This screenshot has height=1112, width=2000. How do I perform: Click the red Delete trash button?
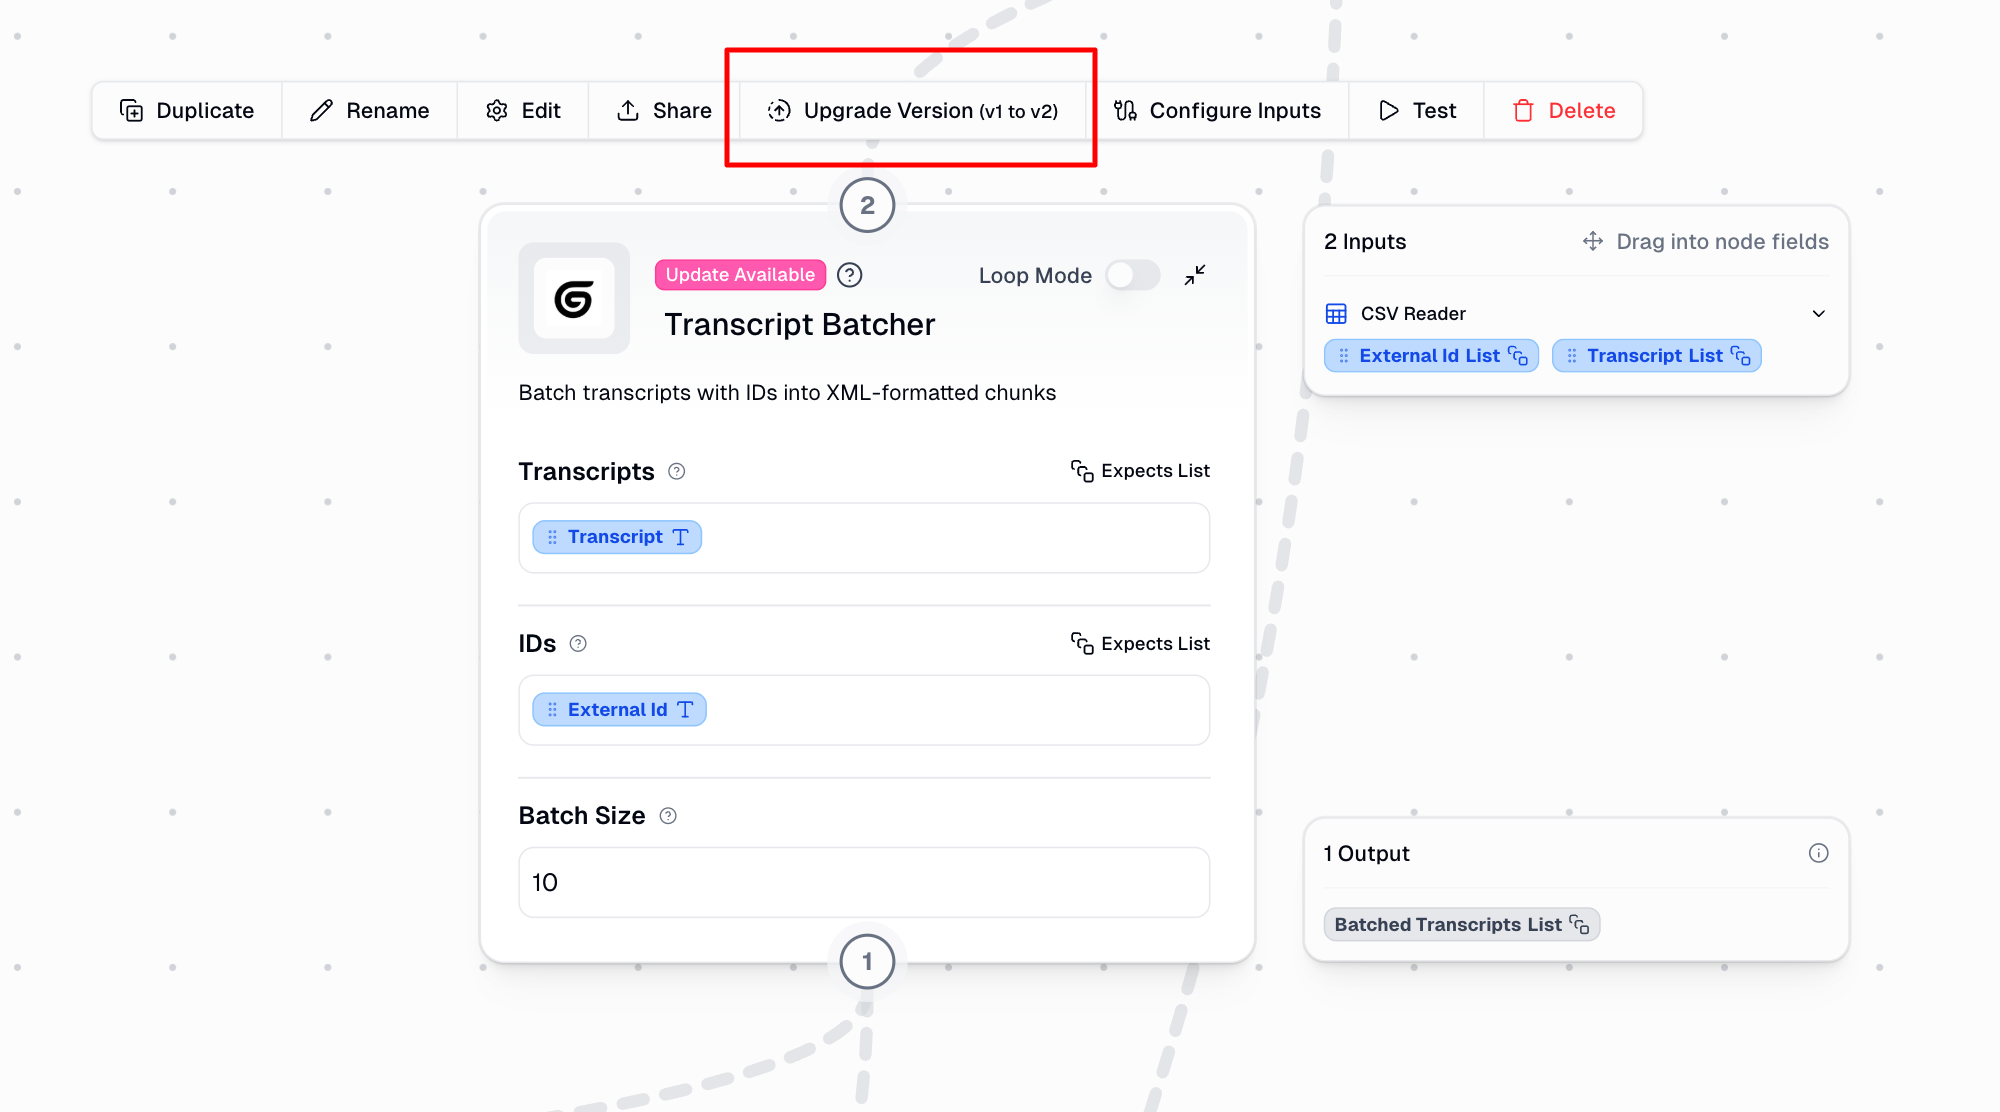click(x=1563, y=111)
